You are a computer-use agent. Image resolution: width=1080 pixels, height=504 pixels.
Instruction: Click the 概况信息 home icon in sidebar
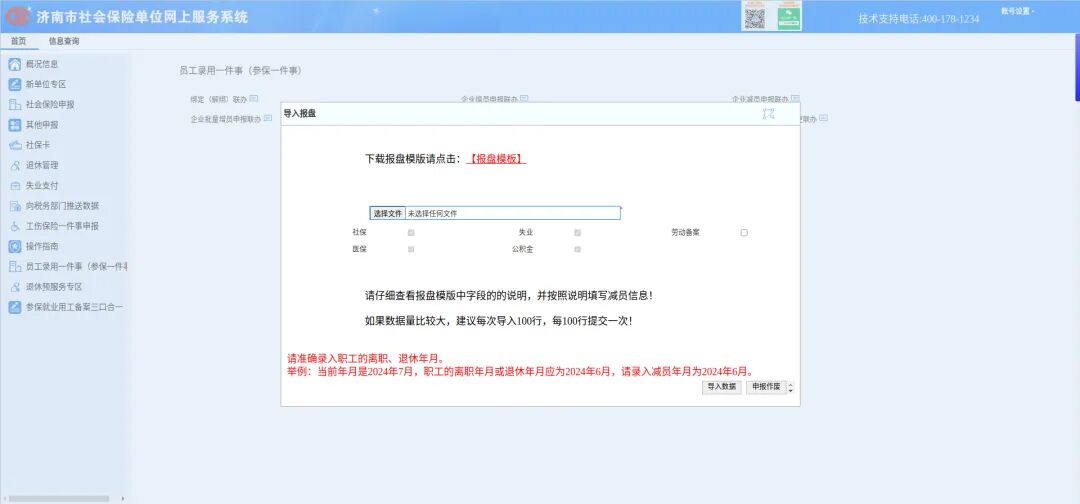[x=15, y=64]
